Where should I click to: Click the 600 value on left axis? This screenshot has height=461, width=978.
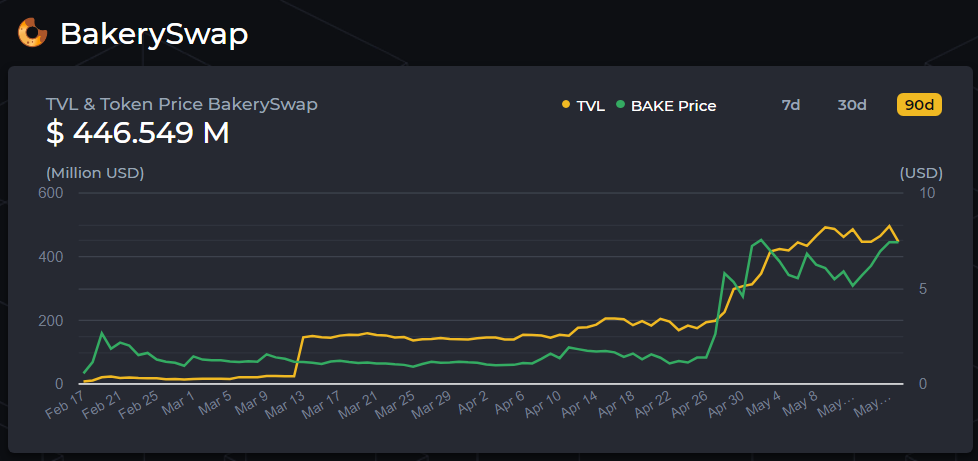coord(51,193)
